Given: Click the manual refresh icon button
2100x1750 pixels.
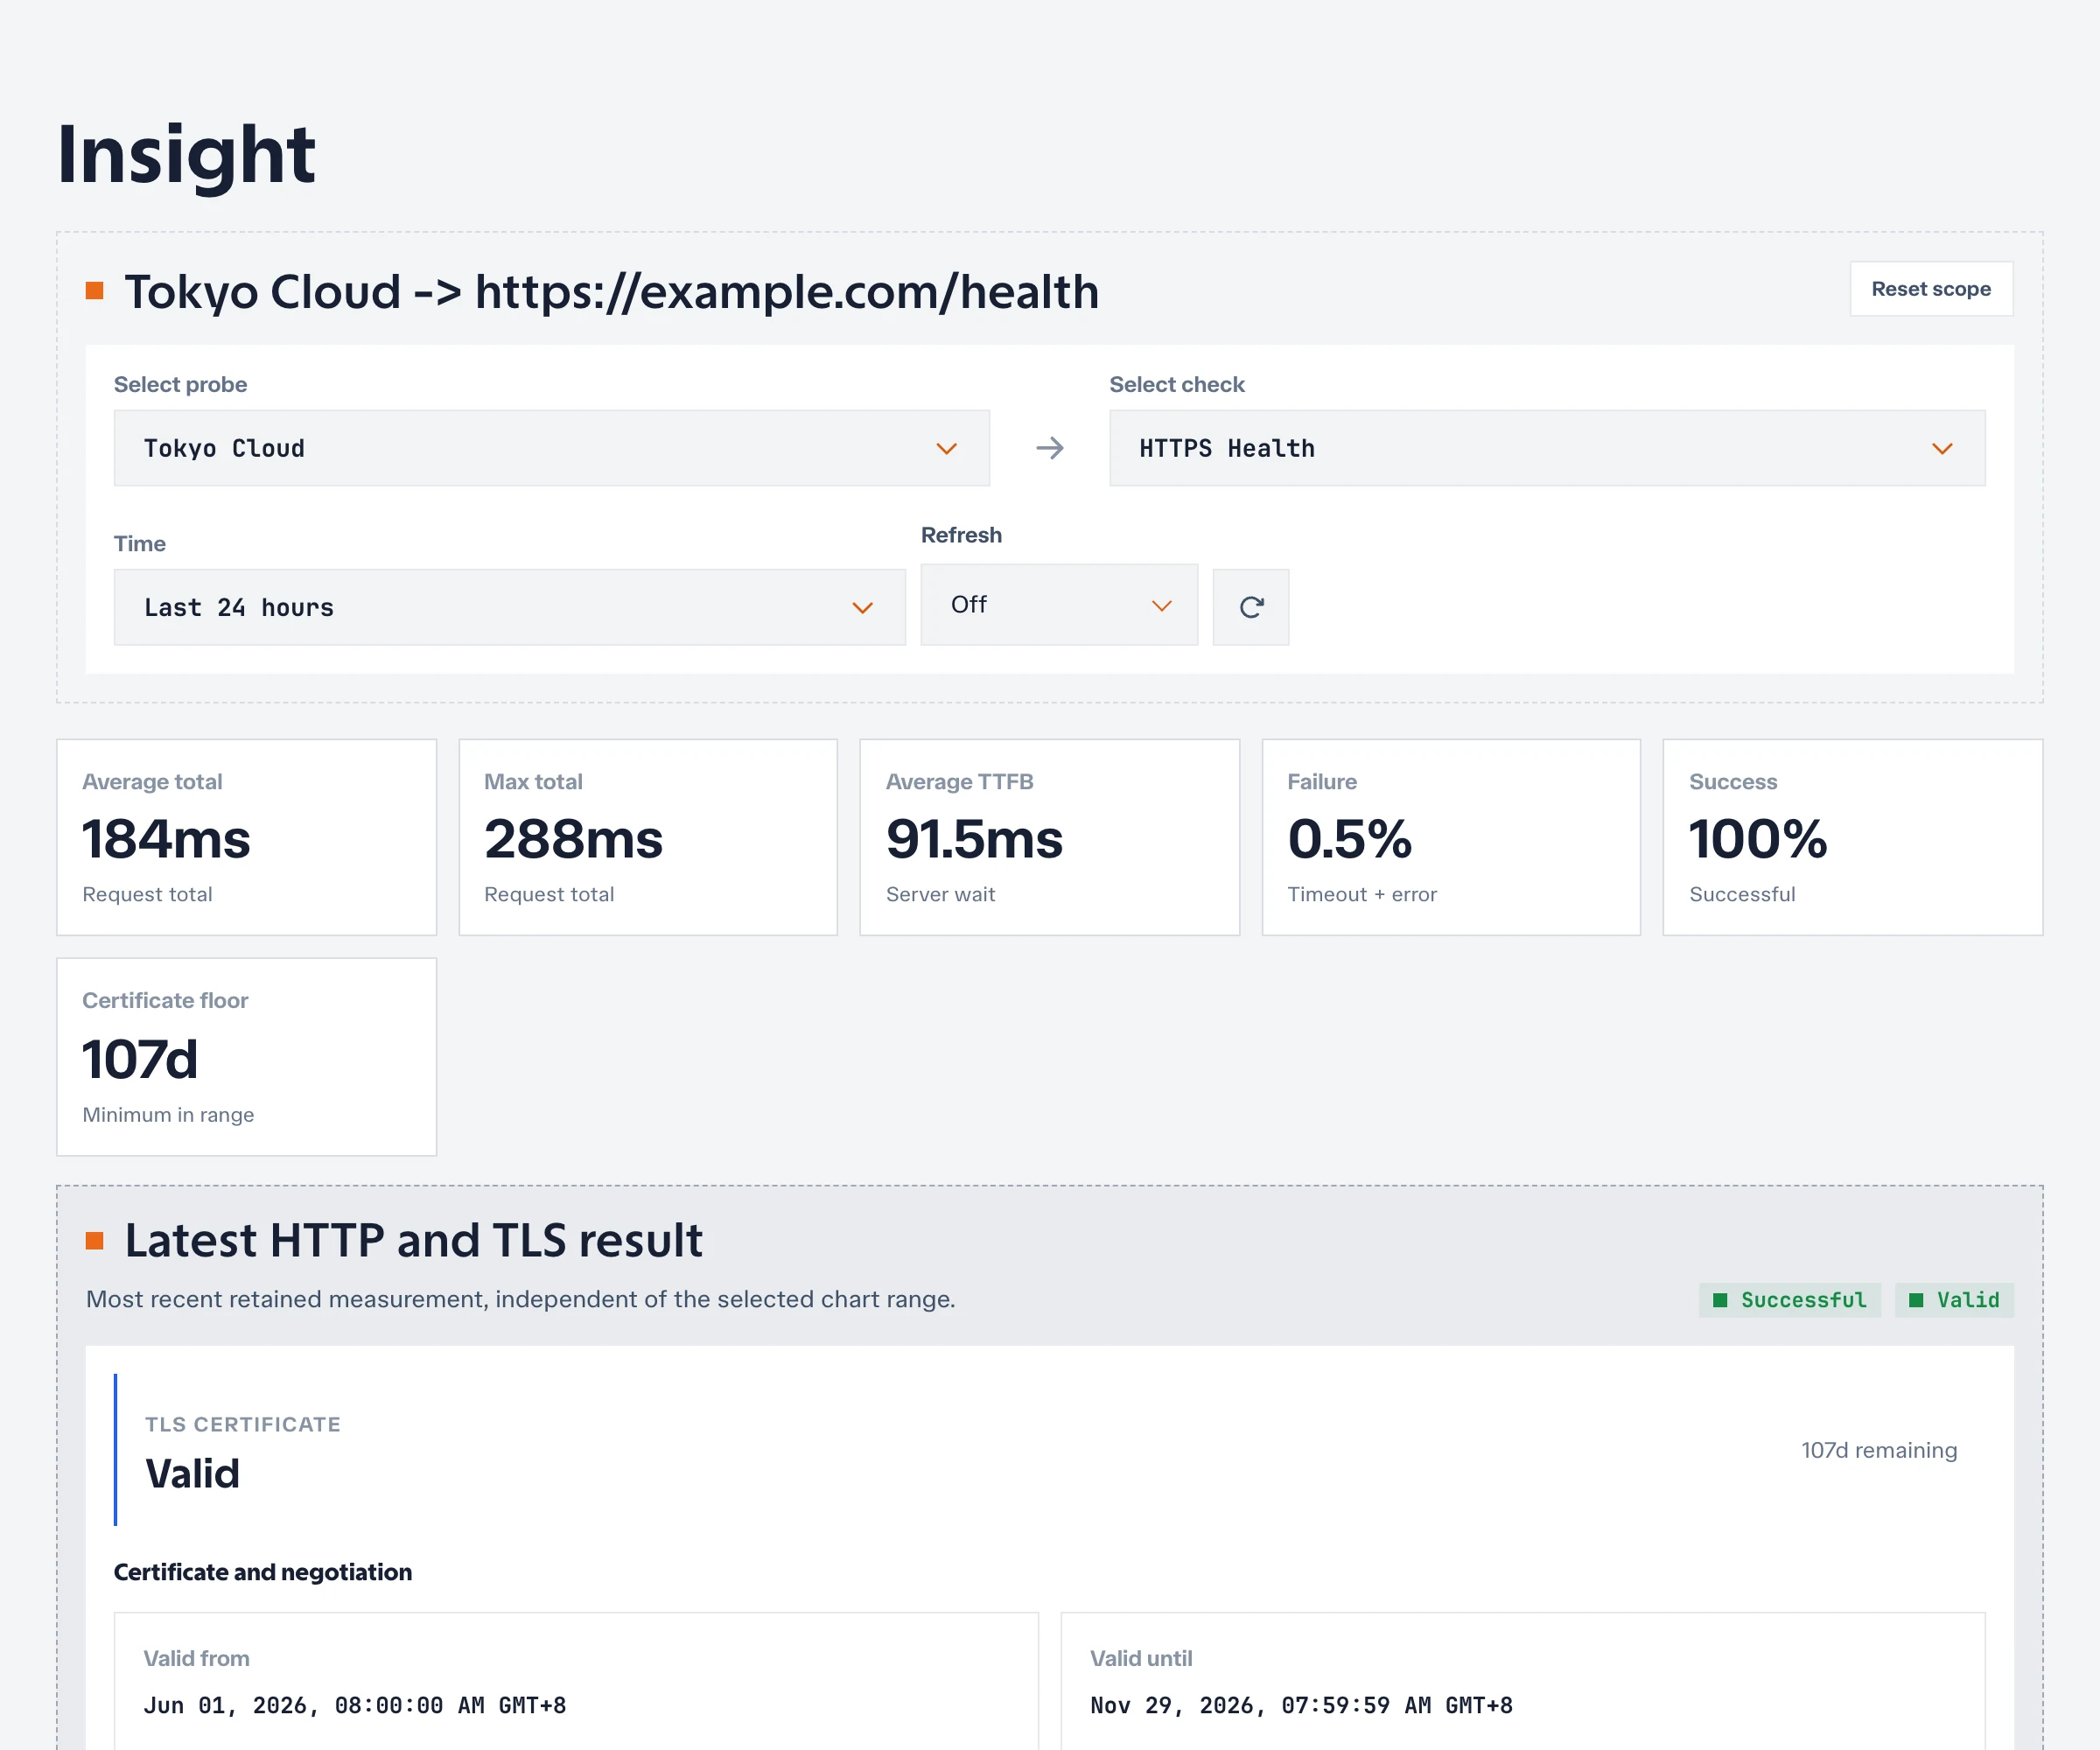Looking at the screenshot, I should (1251, 607).
